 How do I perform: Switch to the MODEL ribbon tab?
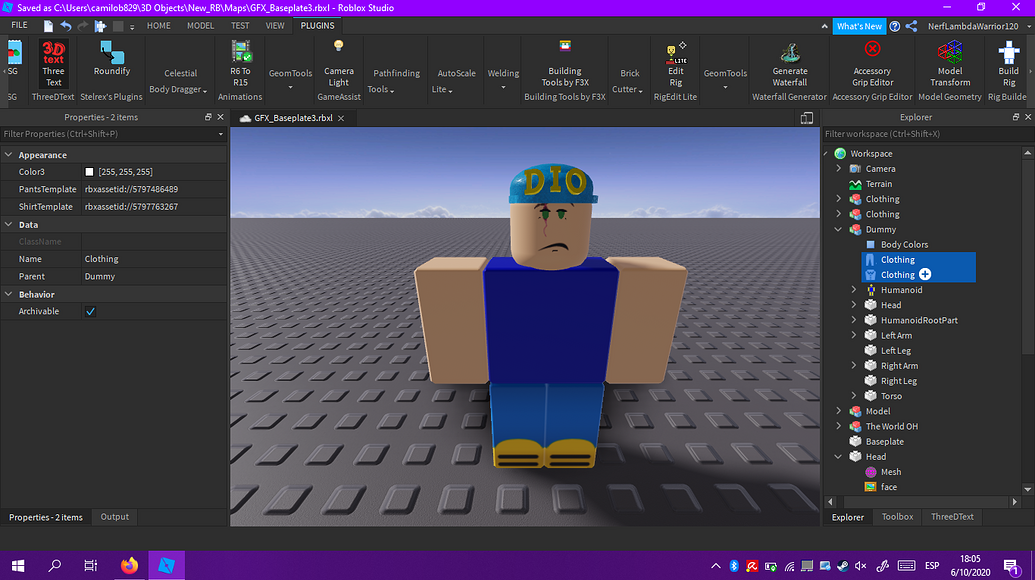tap(200, 26)
